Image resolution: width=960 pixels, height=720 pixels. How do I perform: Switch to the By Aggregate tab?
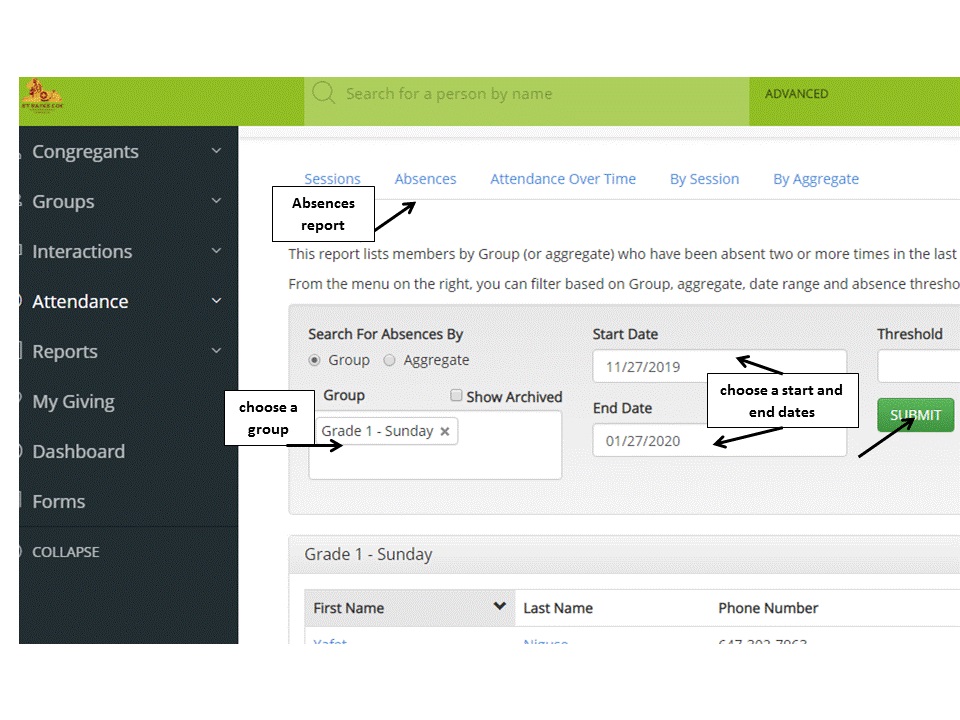pyautogui.click(x=816, y=179)
